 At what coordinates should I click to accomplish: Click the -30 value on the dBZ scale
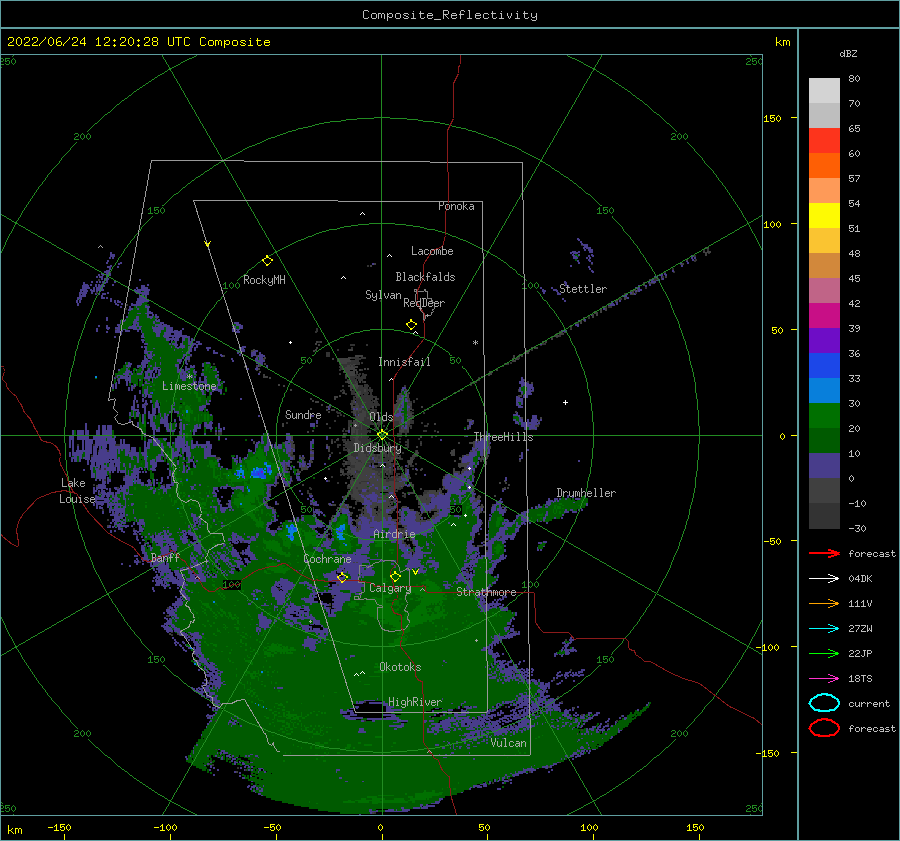(x=857, y=528)
